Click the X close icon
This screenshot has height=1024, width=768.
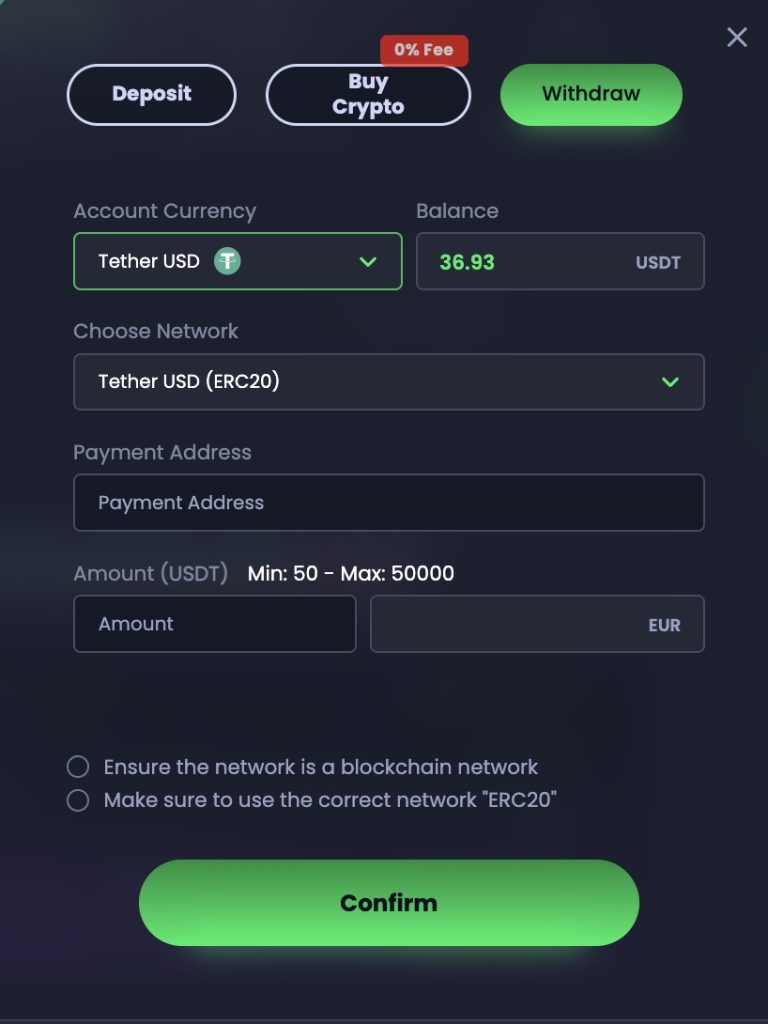(x=737, y=37)
